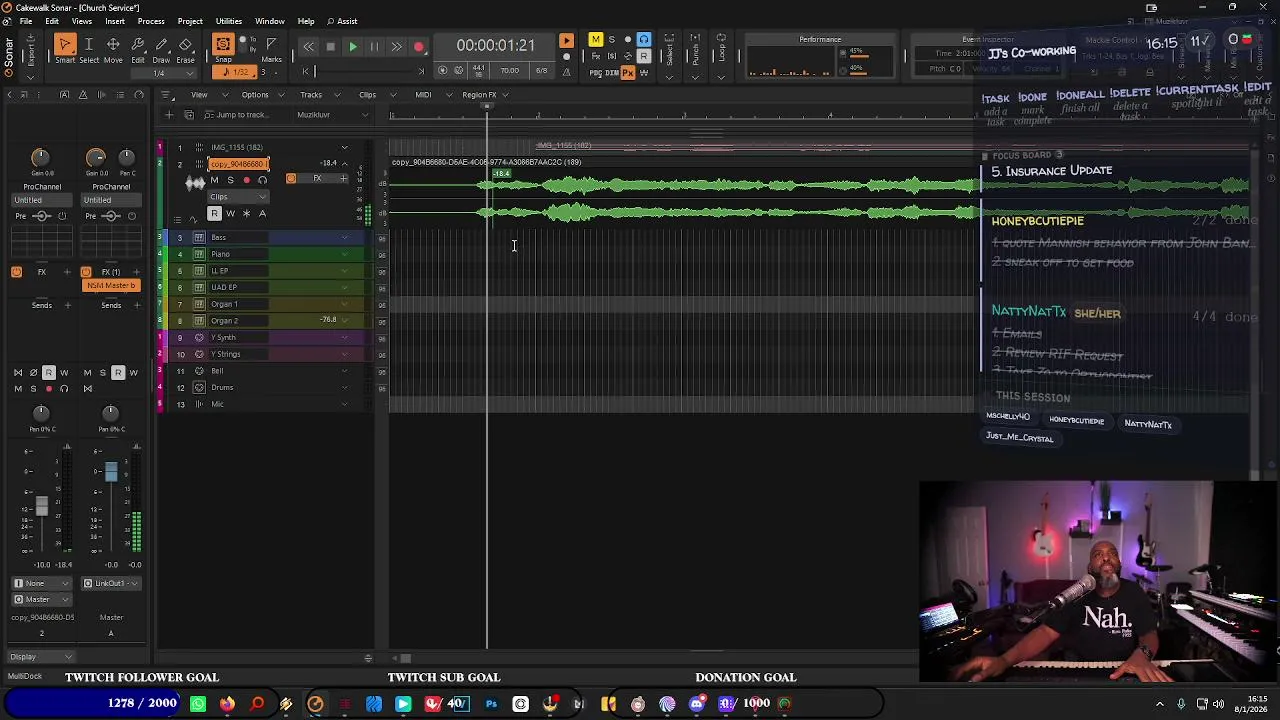Stop playback
Screen dimensions: 1280x720
pos(330,47)
